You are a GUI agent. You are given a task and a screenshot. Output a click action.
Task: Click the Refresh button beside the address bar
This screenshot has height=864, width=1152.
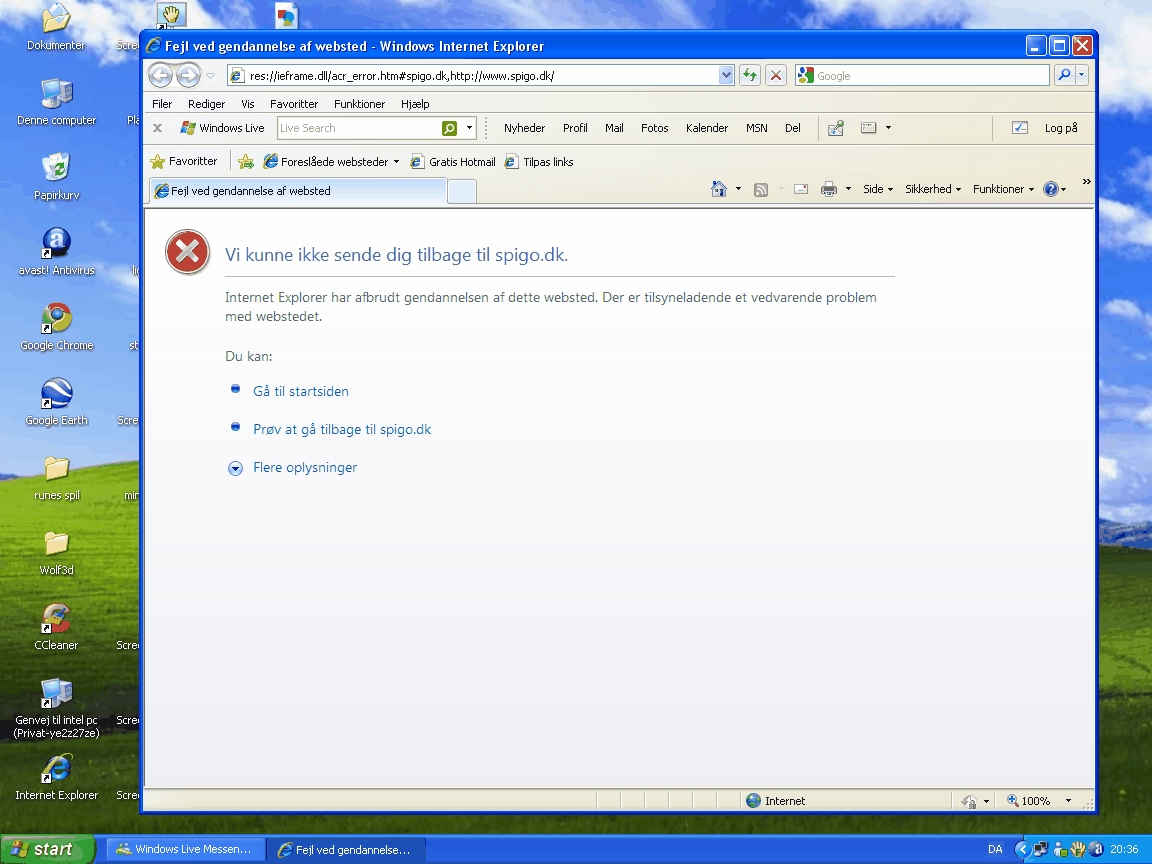pyautogui.click(x=749, y=75)
